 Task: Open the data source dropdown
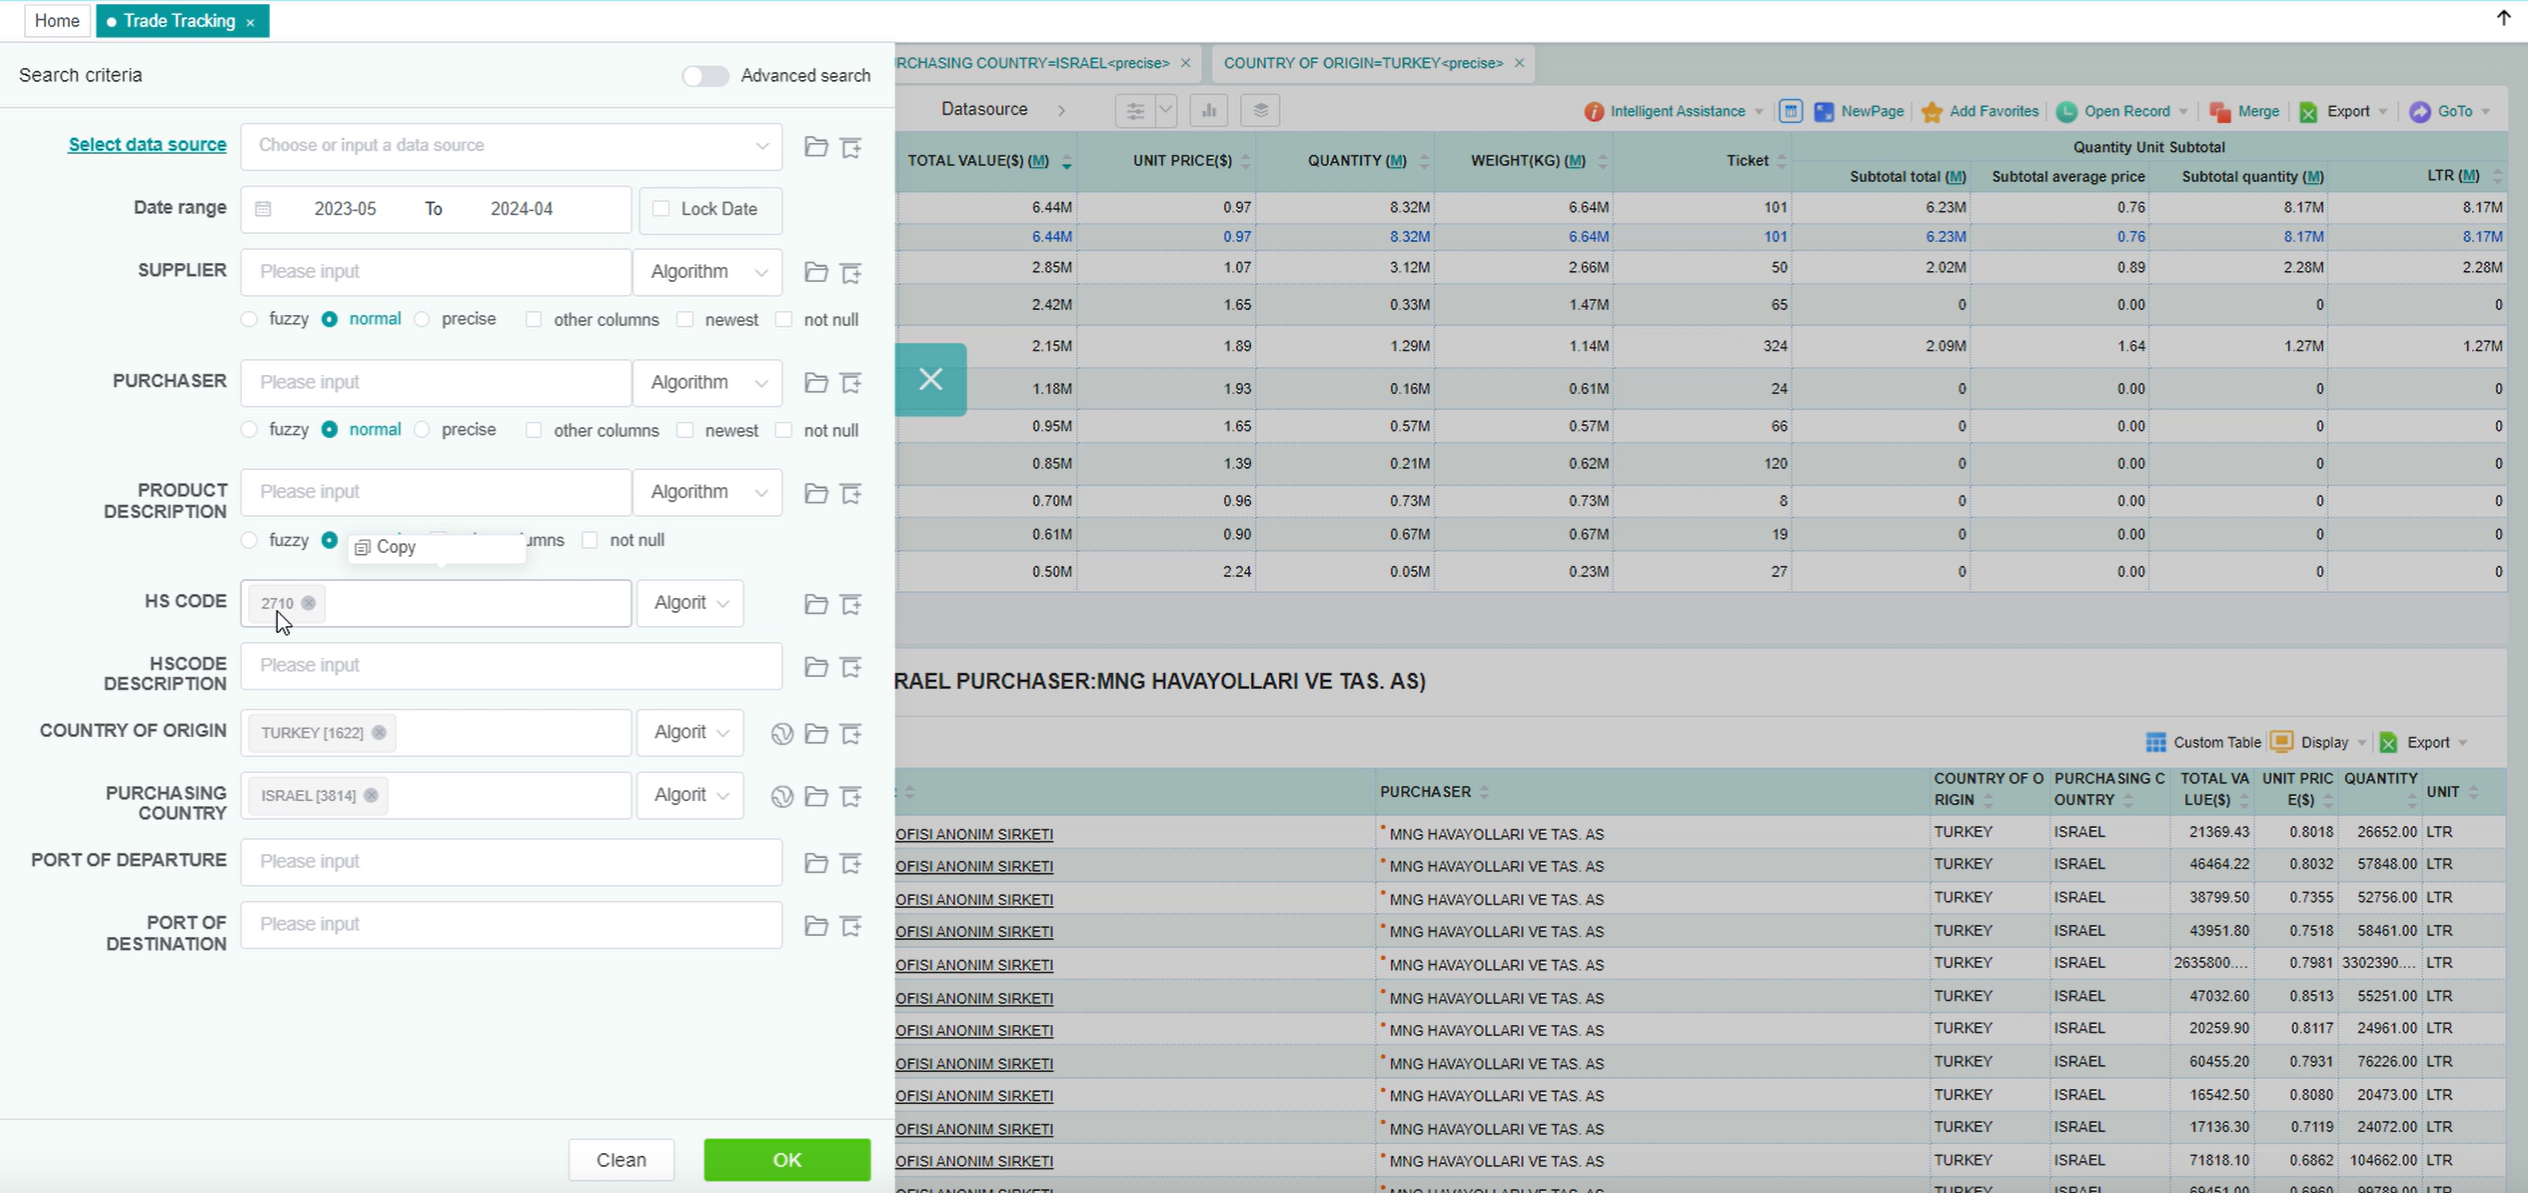511,146
